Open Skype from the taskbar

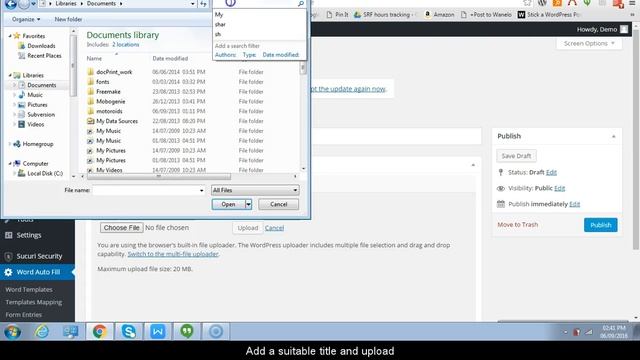[x=129, y=331]
